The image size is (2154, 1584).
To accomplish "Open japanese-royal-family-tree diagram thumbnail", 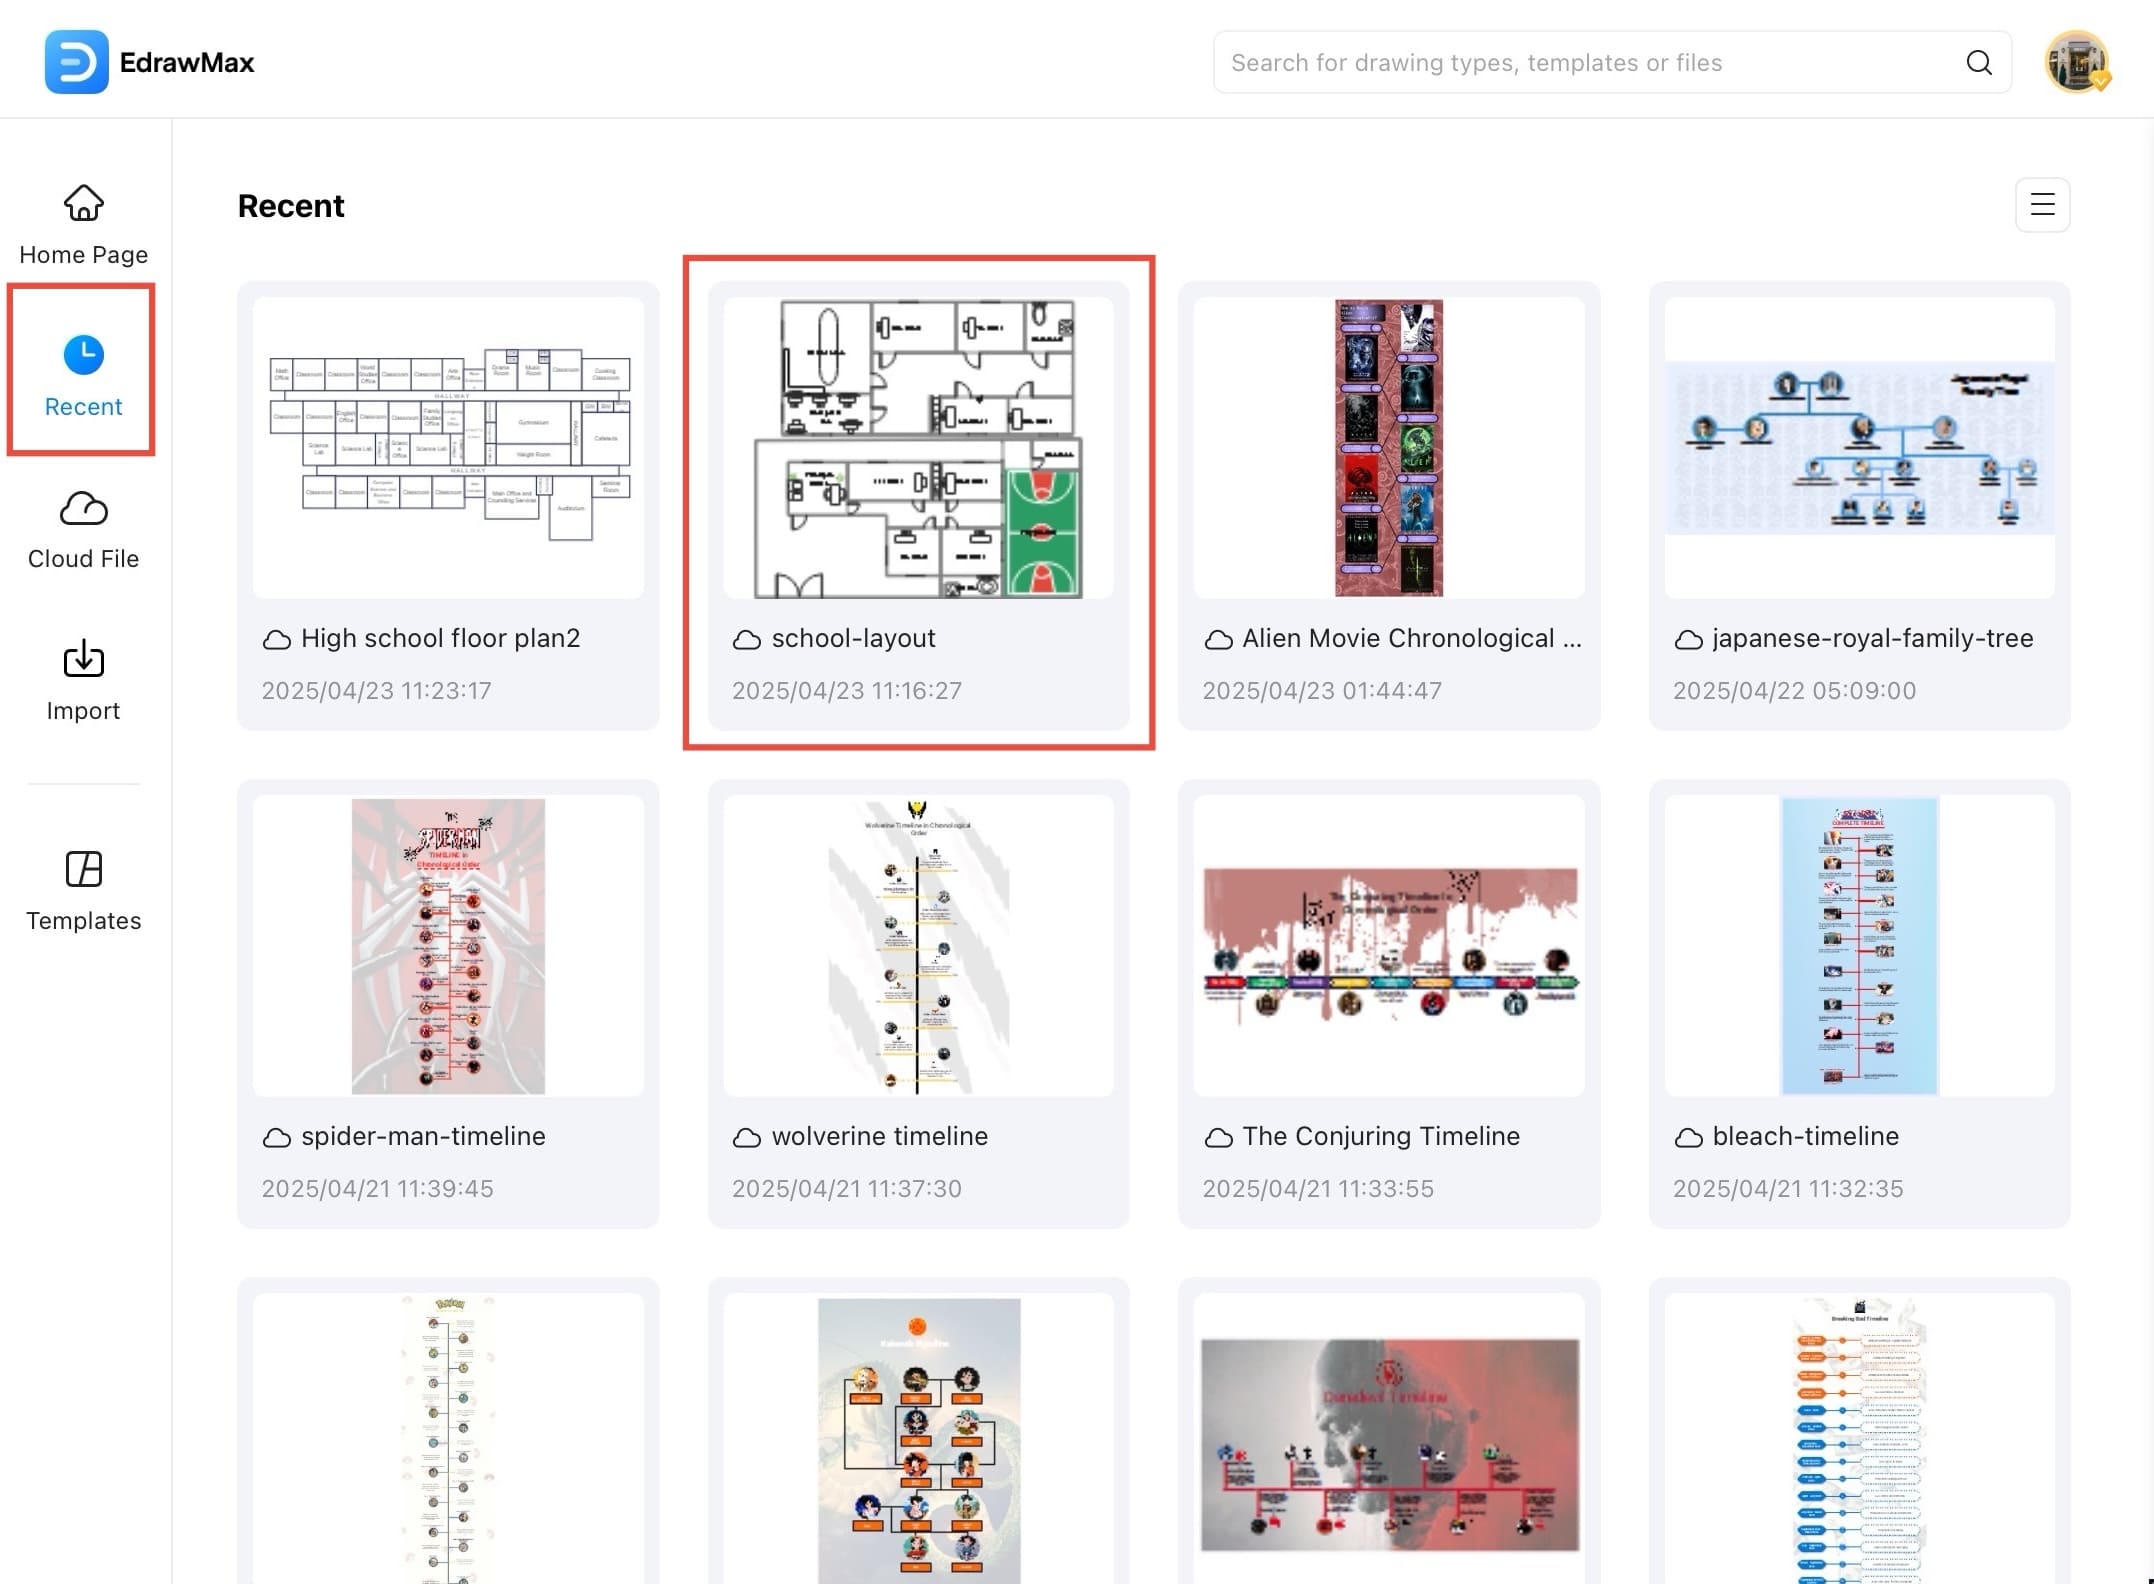I will click(1859, 448).
